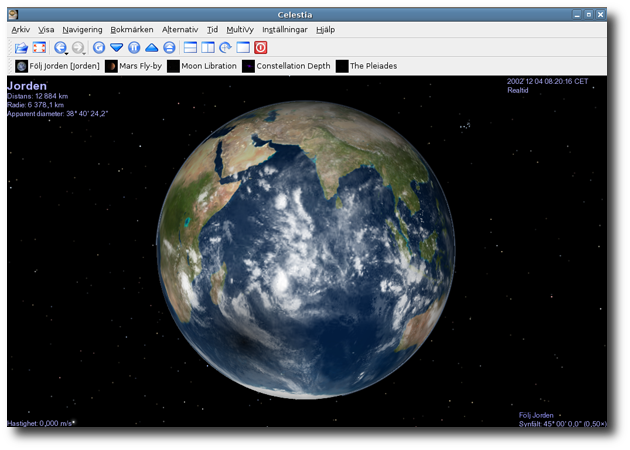This screenshot has height=450, width=630.
Task: Switch to single view icon
Action: tap(243, 47)
